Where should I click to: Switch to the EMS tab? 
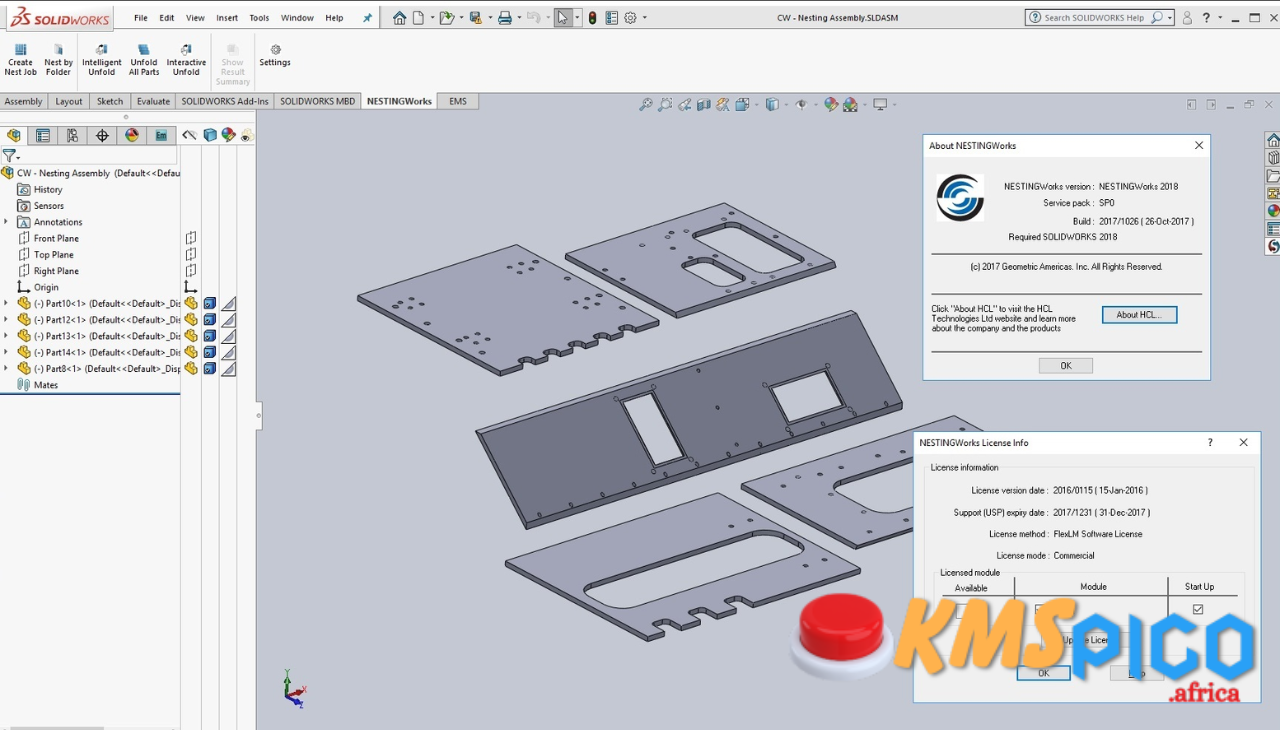click(x=458, y=101)
